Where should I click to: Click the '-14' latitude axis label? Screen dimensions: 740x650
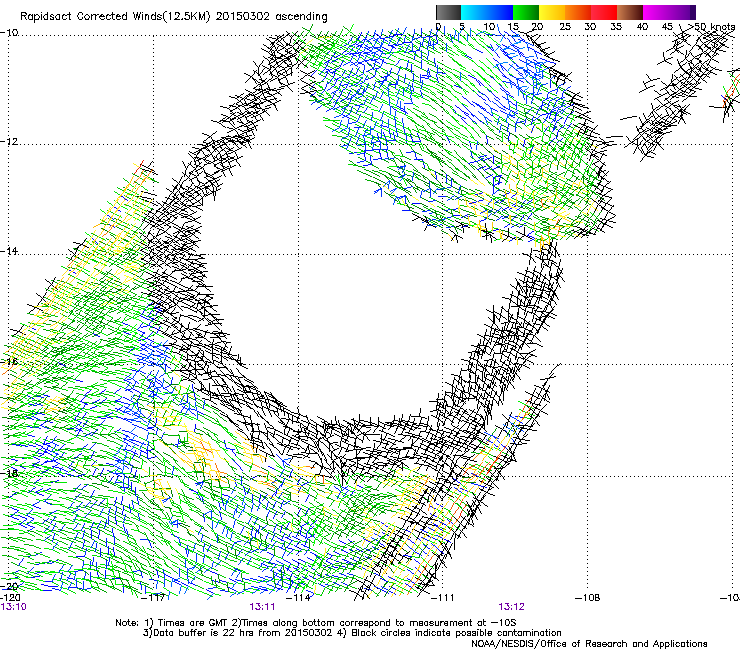tap(9, 251)
